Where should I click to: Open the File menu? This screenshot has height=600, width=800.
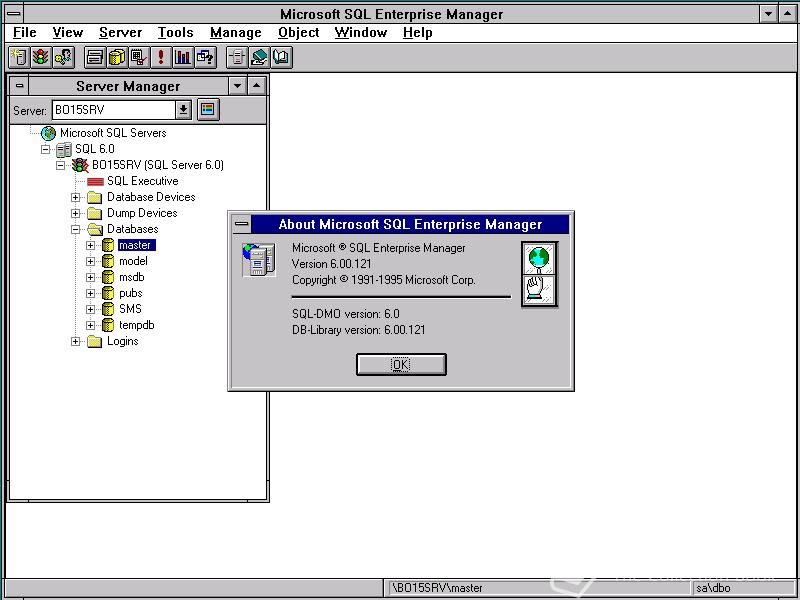pos(24,33)
